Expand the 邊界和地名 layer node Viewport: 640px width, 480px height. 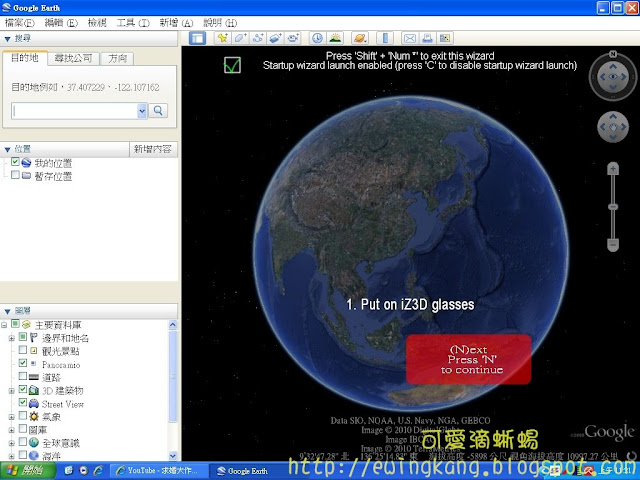[11, 338]
